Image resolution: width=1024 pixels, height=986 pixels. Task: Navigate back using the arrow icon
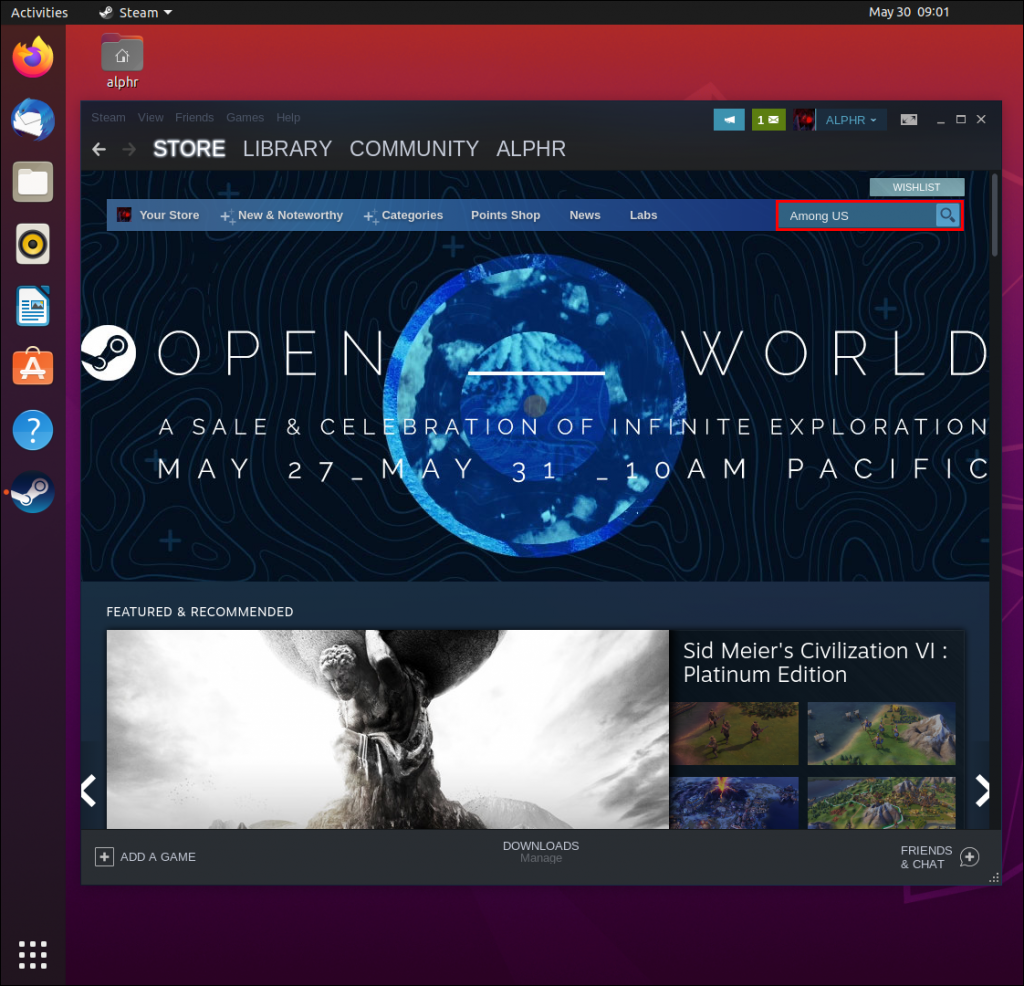pos(98,149)
